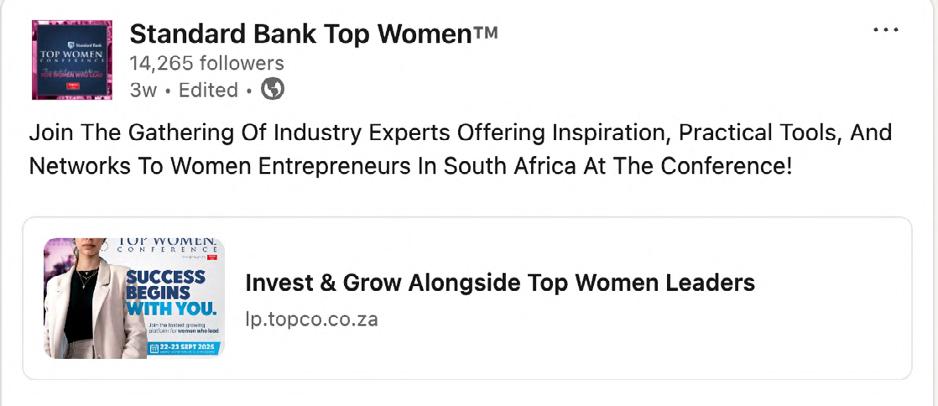Click the globe public visibility icon
This screenshot has width=938, height=406.
(272, 89)
